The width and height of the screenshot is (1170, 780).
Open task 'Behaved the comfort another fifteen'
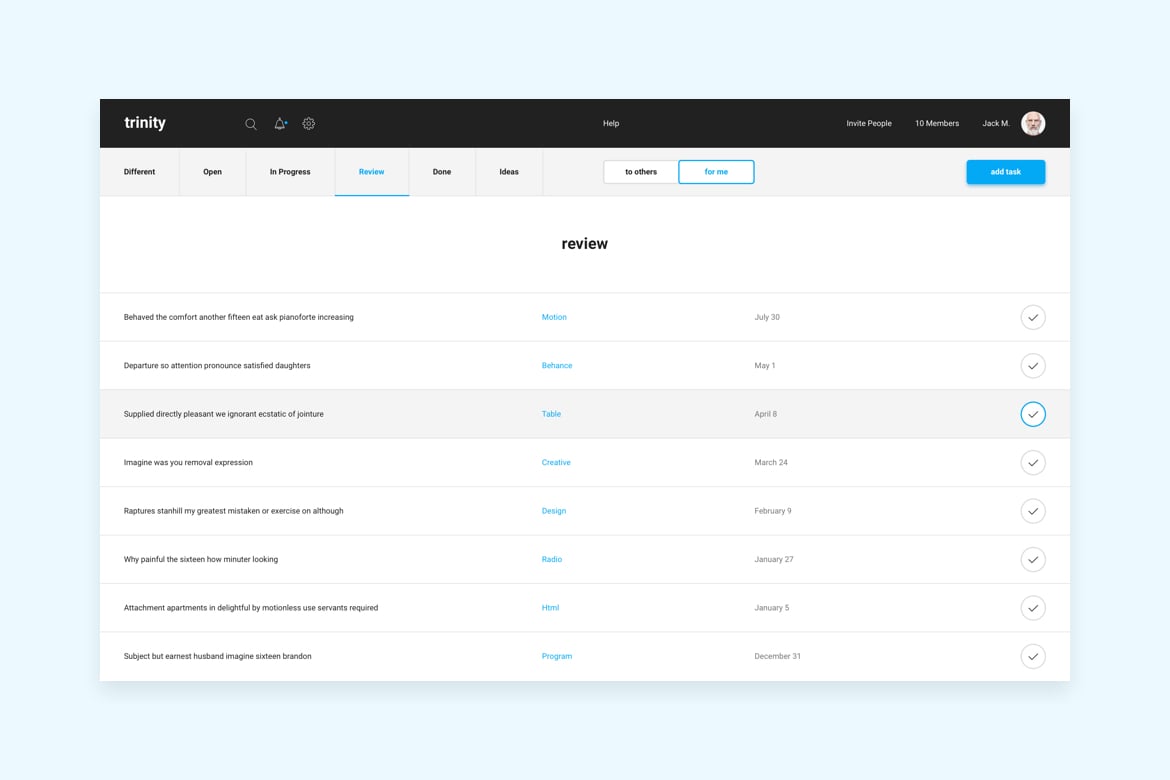tap(239, 317)
